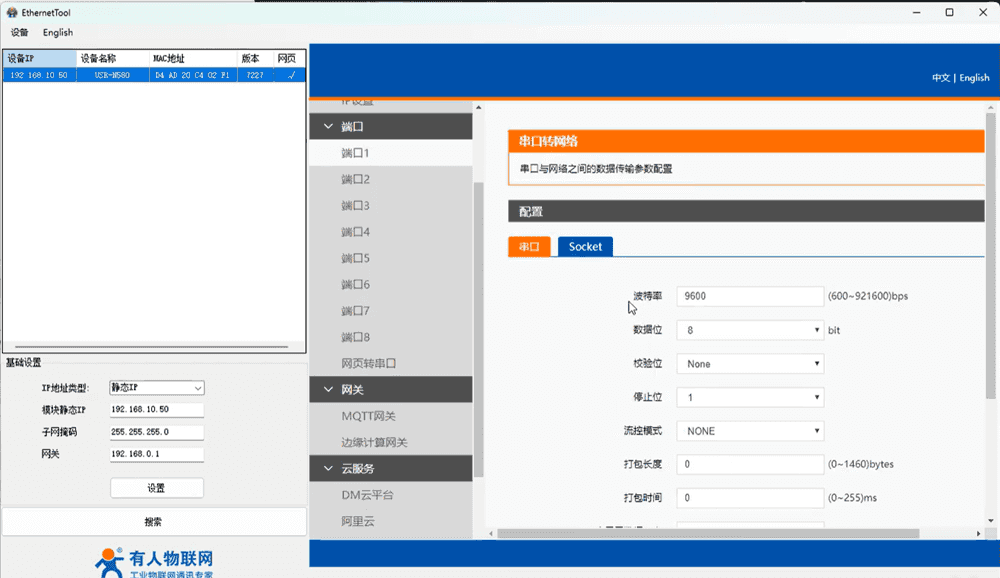
Task: Switch web page language to English
Action: 974,78
